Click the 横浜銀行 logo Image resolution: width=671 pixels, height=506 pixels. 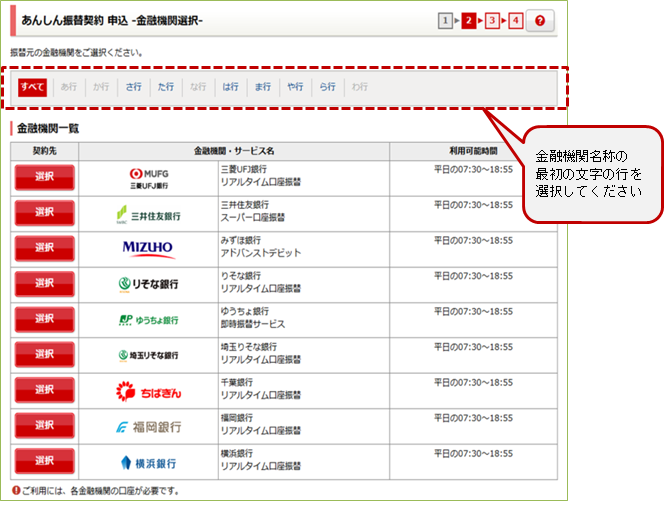[148, 463]
